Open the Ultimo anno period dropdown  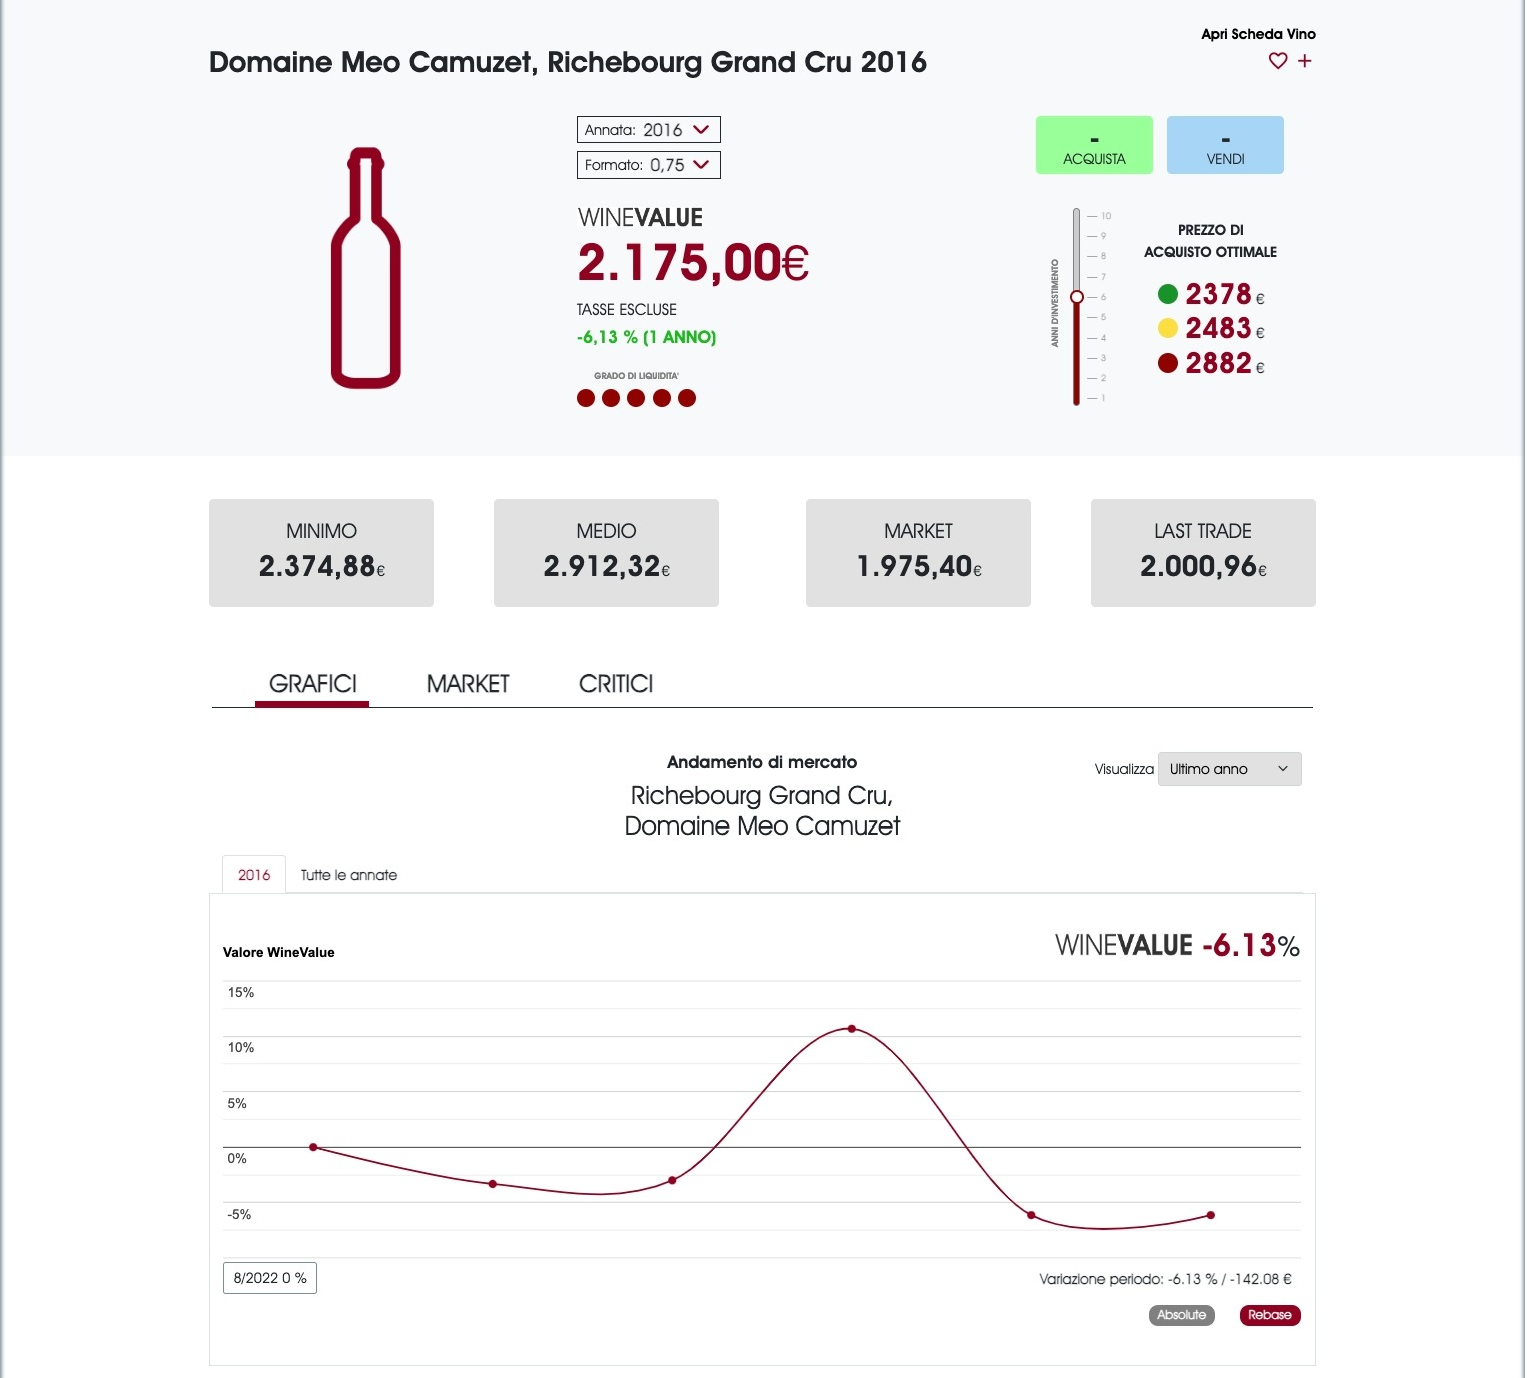1229,769
